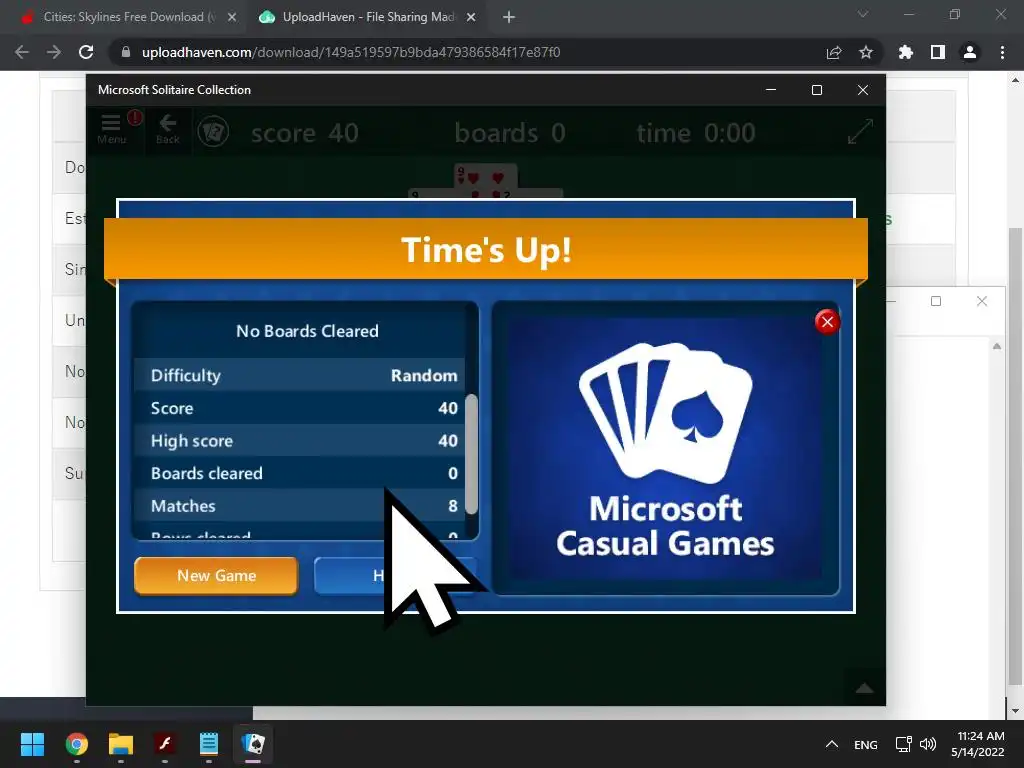Screen dimensions: 1024x768
Task: Click the High score row value 40
Action: pyautogui.click(x=447, y=441)
